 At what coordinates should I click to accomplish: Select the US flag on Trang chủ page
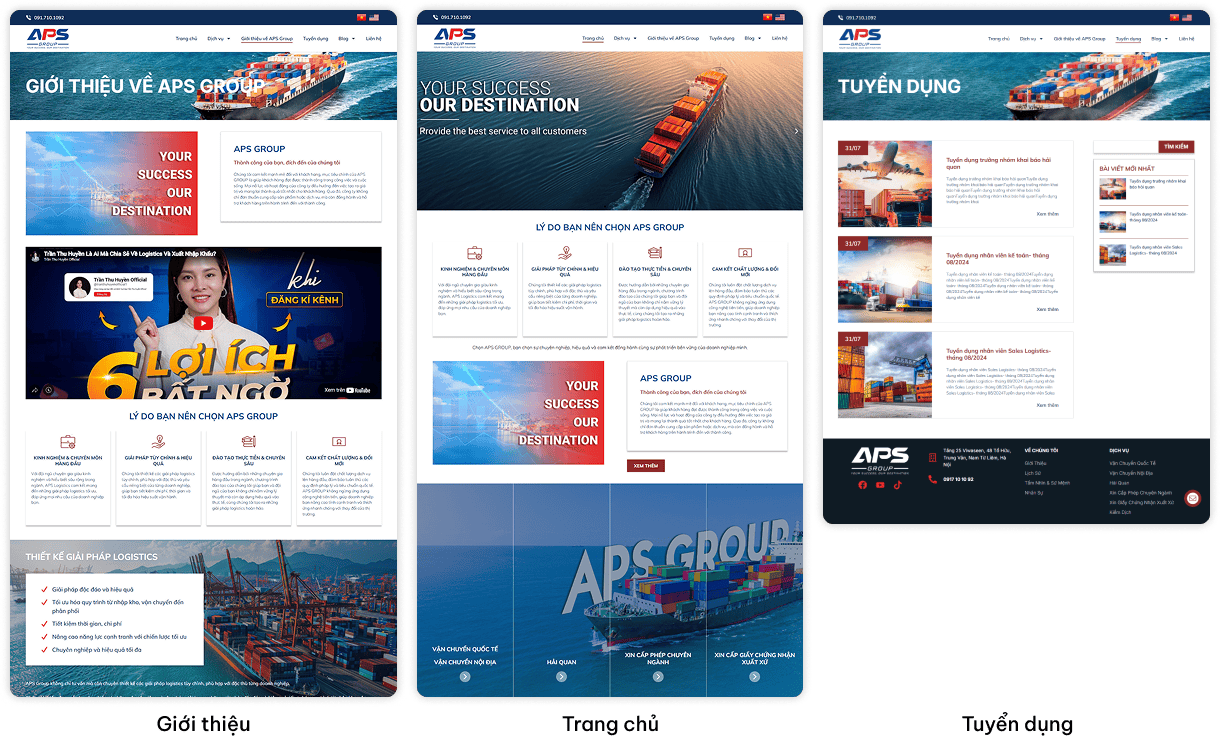pos(781,17)
